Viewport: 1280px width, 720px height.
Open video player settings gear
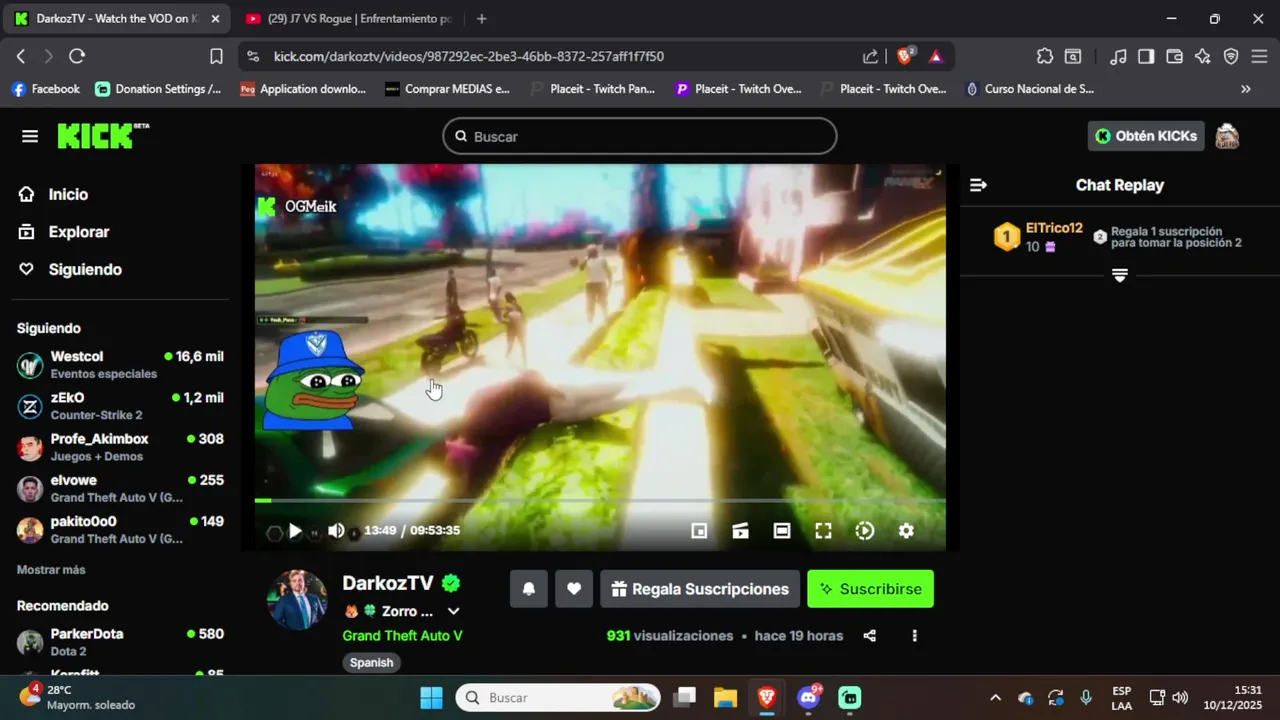(x=906, y=531)
